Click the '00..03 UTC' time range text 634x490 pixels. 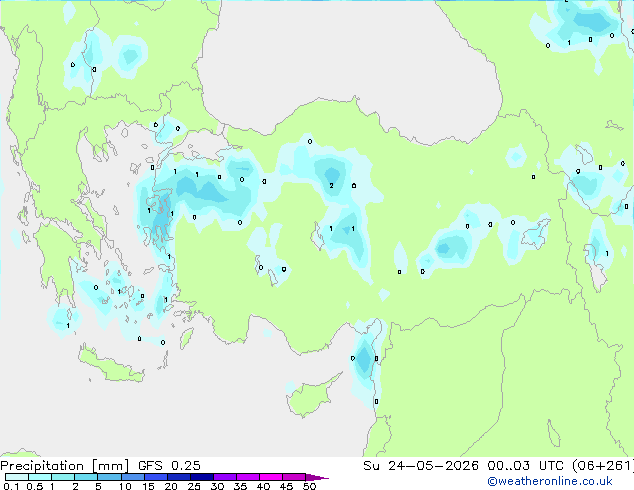click(x=525, y=466)
